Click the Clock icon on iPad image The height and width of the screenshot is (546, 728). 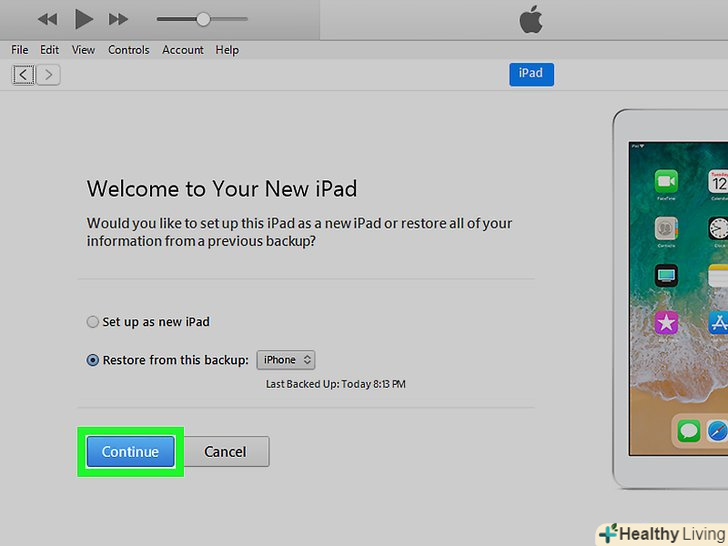pyautogui.click(x=718, y=228)
